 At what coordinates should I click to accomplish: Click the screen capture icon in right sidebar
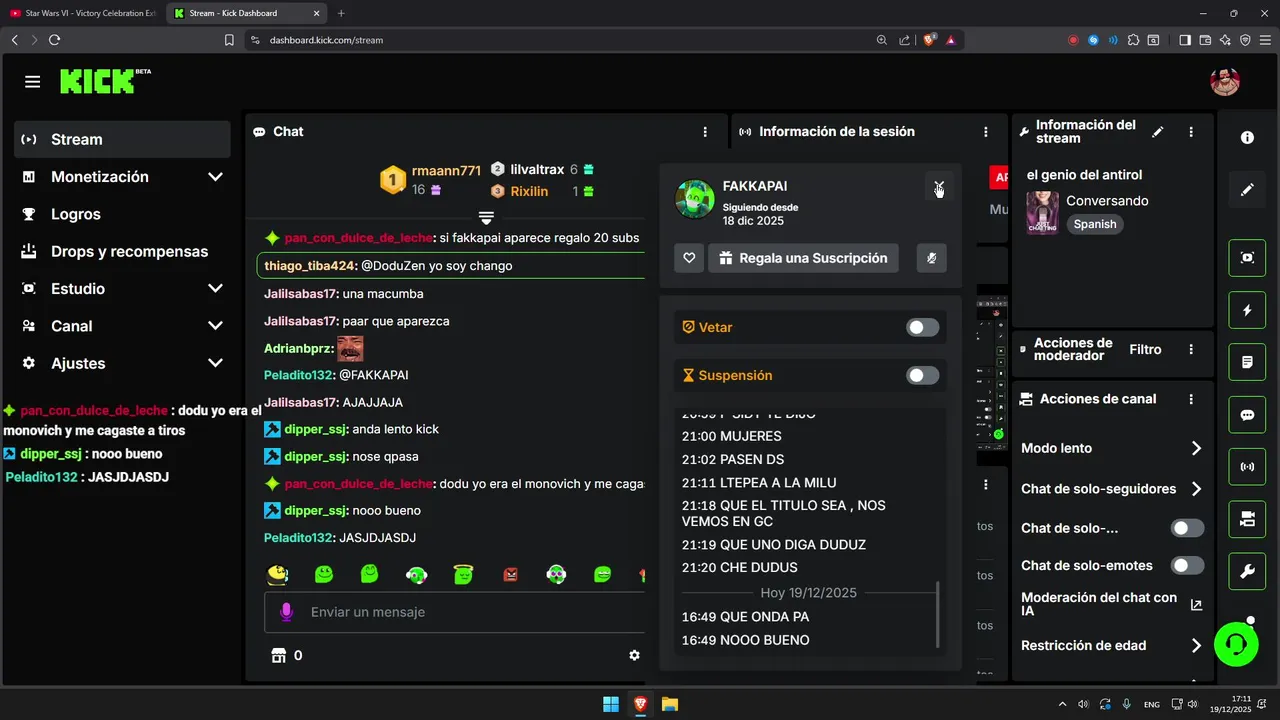pos(1247,258)
